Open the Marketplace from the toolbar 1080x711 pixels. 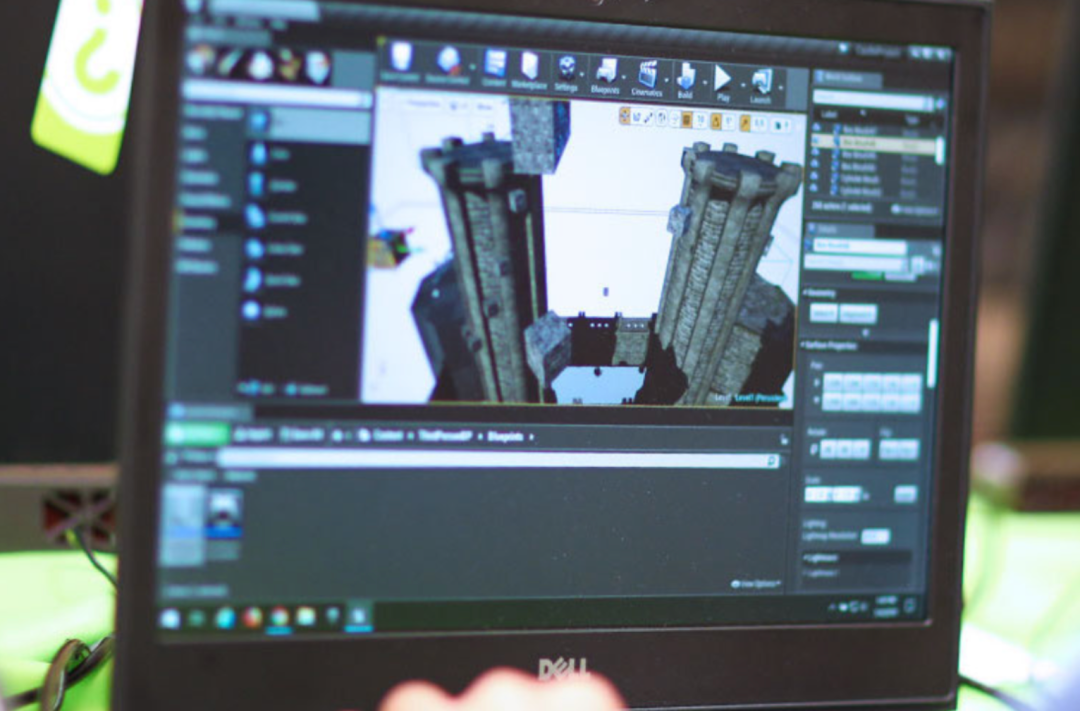coord(529,71)
